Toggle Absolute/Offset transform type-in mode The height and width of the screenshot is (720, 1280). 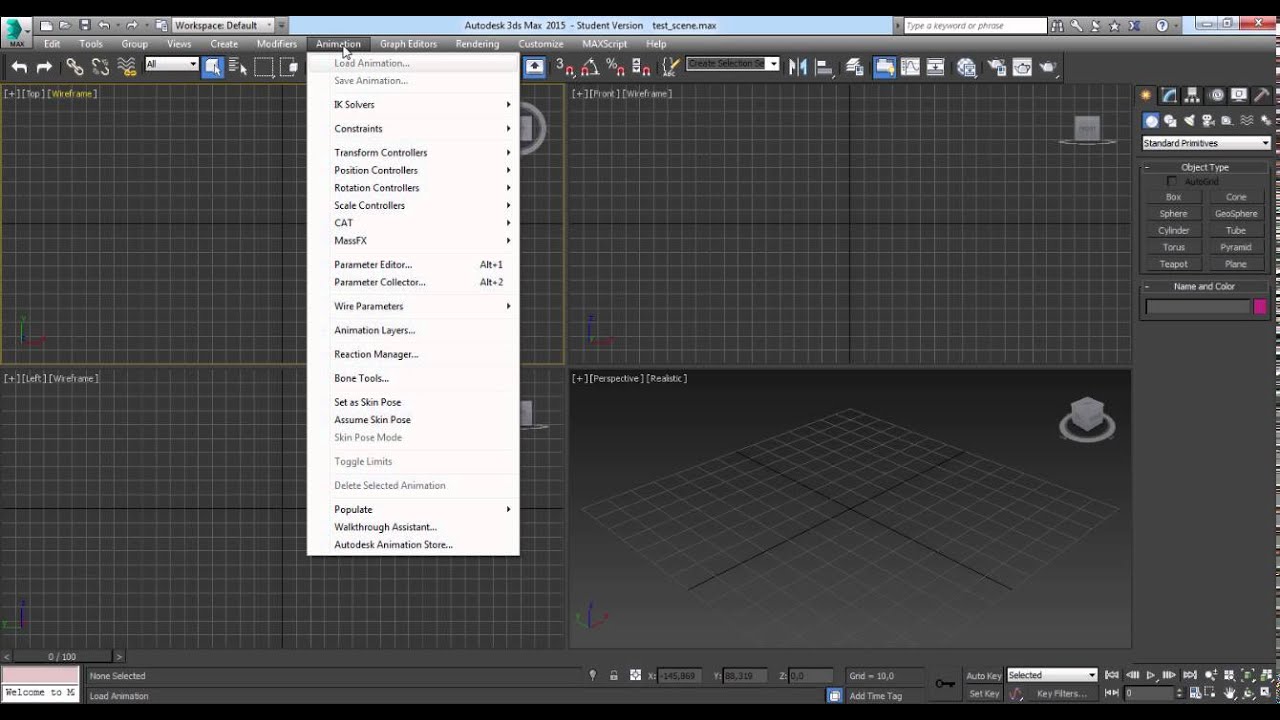tap(635, 676)
